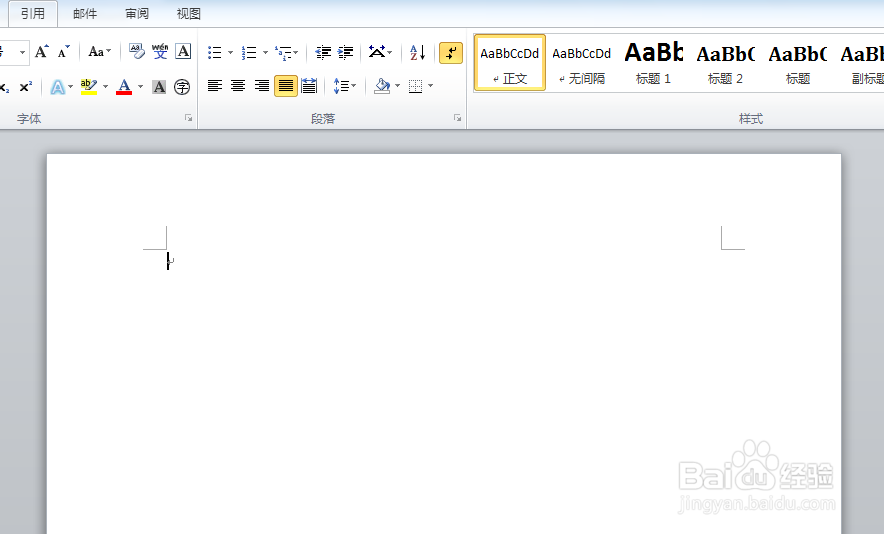Clear formatting with the eraser icon
884x534 pixels.
pos(136,52)
